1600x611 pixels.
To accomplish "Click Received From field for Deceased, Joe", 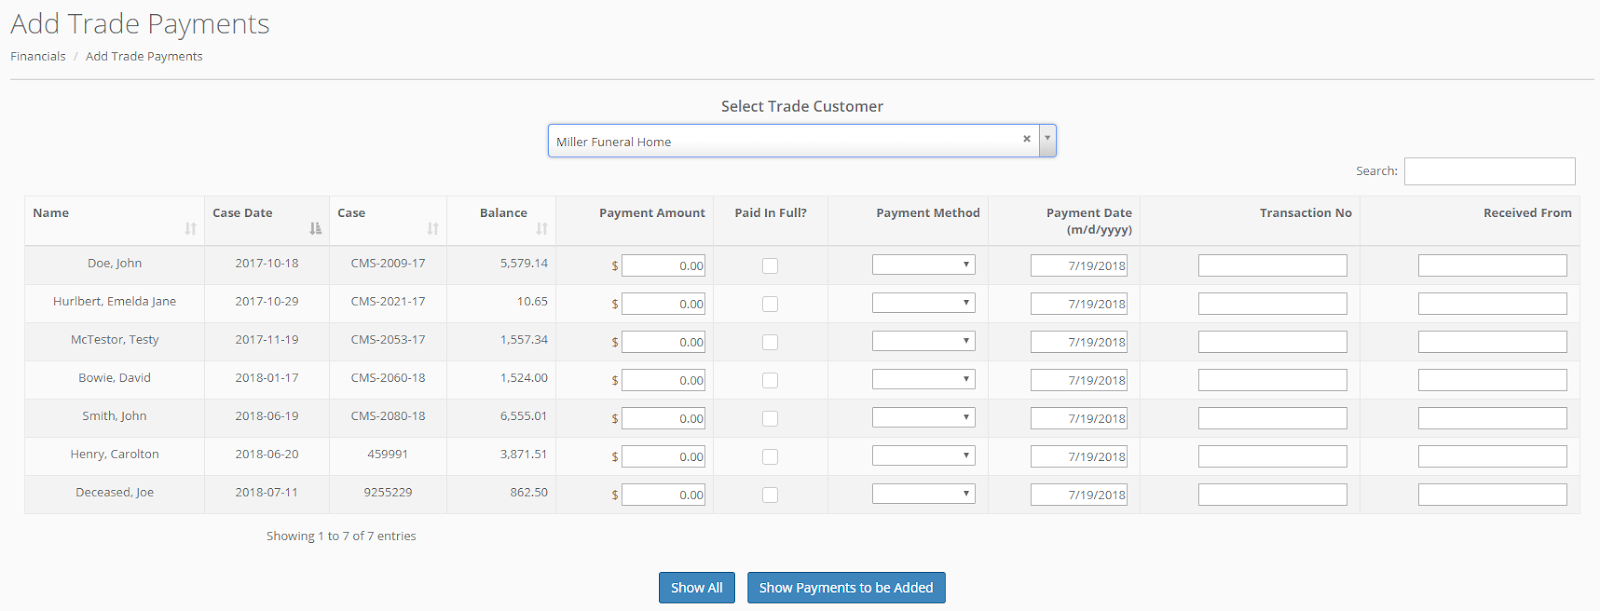I will point(1492,495).
